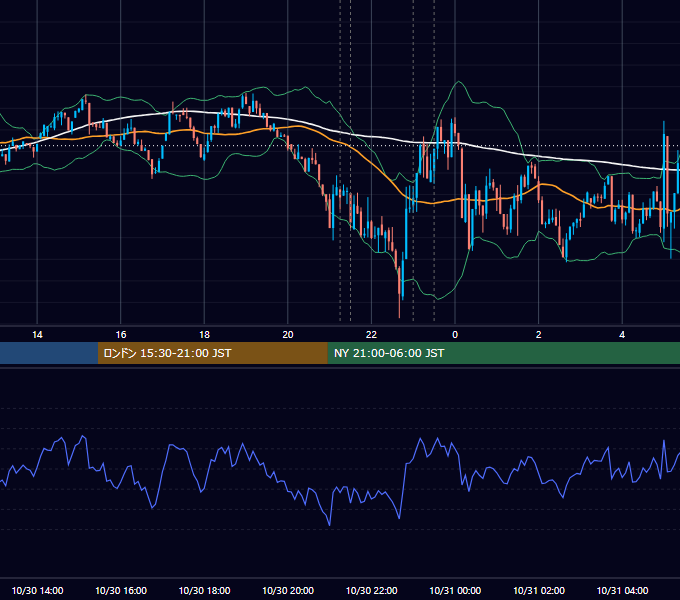Click the 10/31 02:00 date label
The height and width of the screenshot is (600, 680).
coord(539,590)
